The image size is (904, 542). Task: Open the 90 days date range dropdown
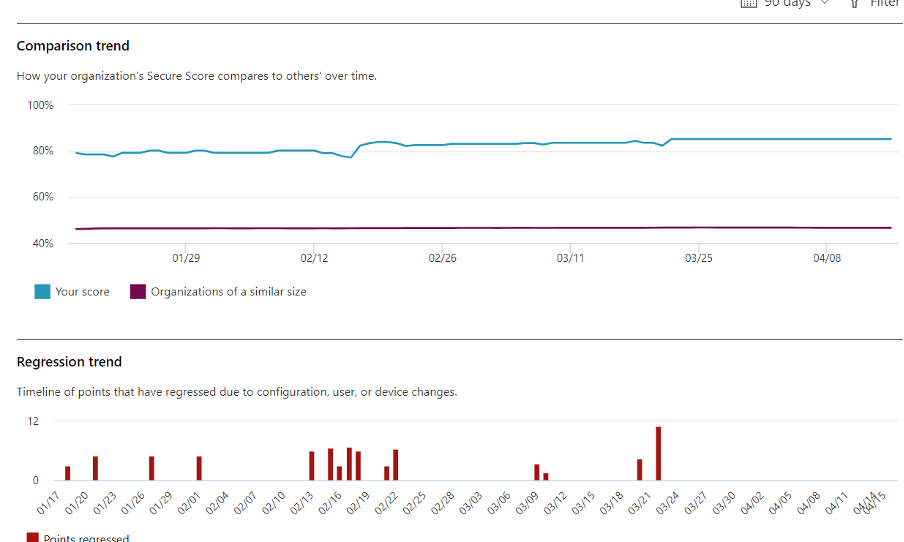click(x=785, y=4)
